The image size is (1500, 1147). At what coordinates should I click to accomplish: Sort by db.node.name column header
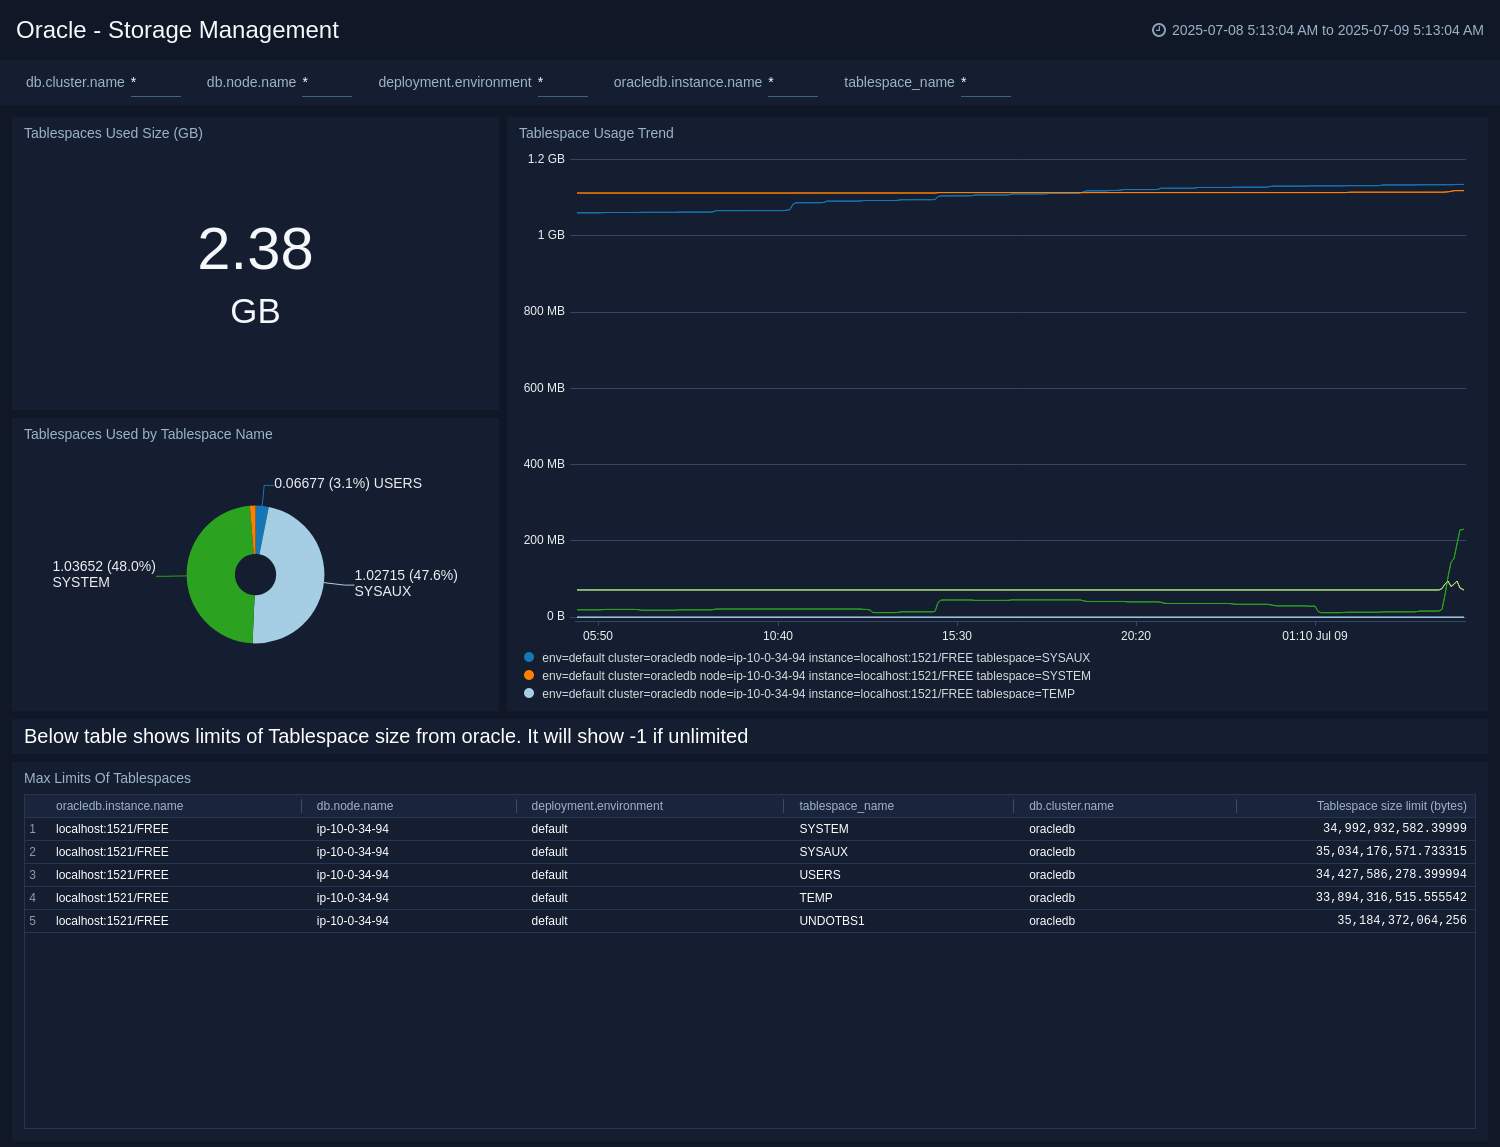(x=355, y=806)
